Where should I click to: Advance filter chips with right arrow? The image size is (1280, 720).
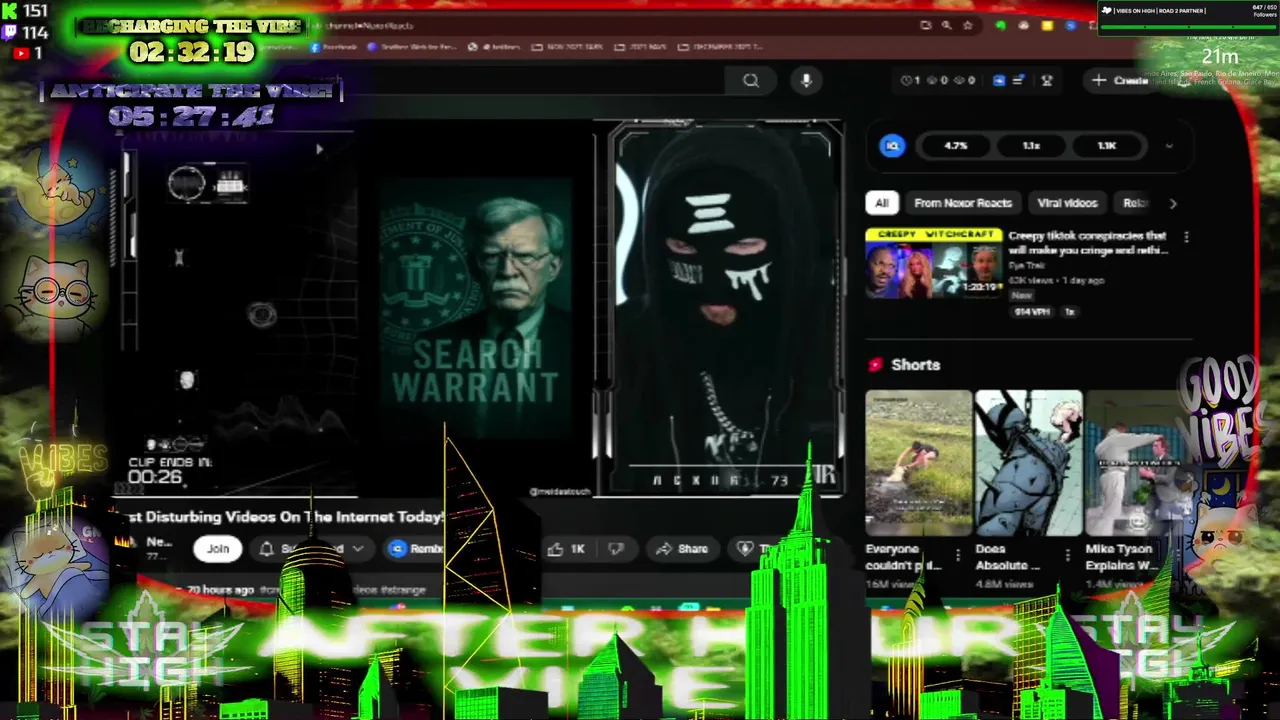point(1173,203)
